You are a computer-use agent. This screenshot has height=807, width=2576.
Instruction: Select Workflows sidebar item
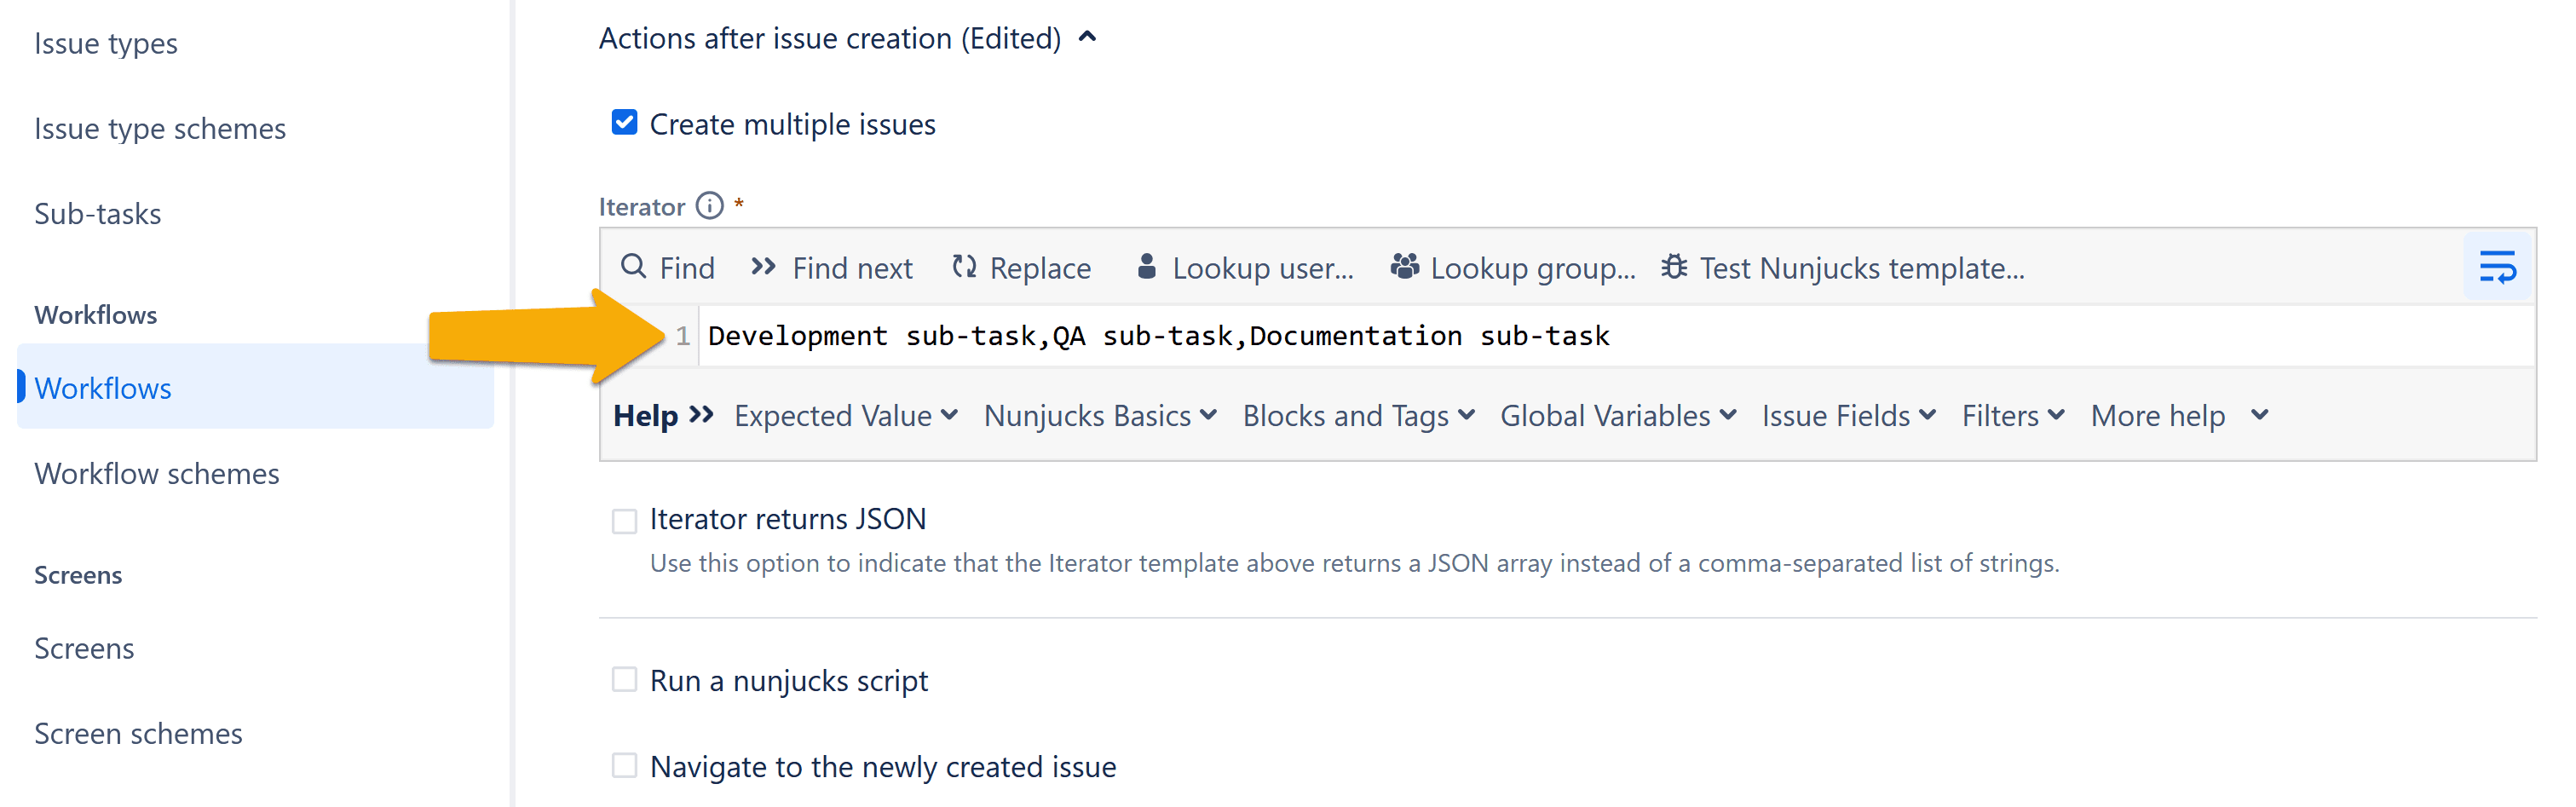[x=255, y=387]
